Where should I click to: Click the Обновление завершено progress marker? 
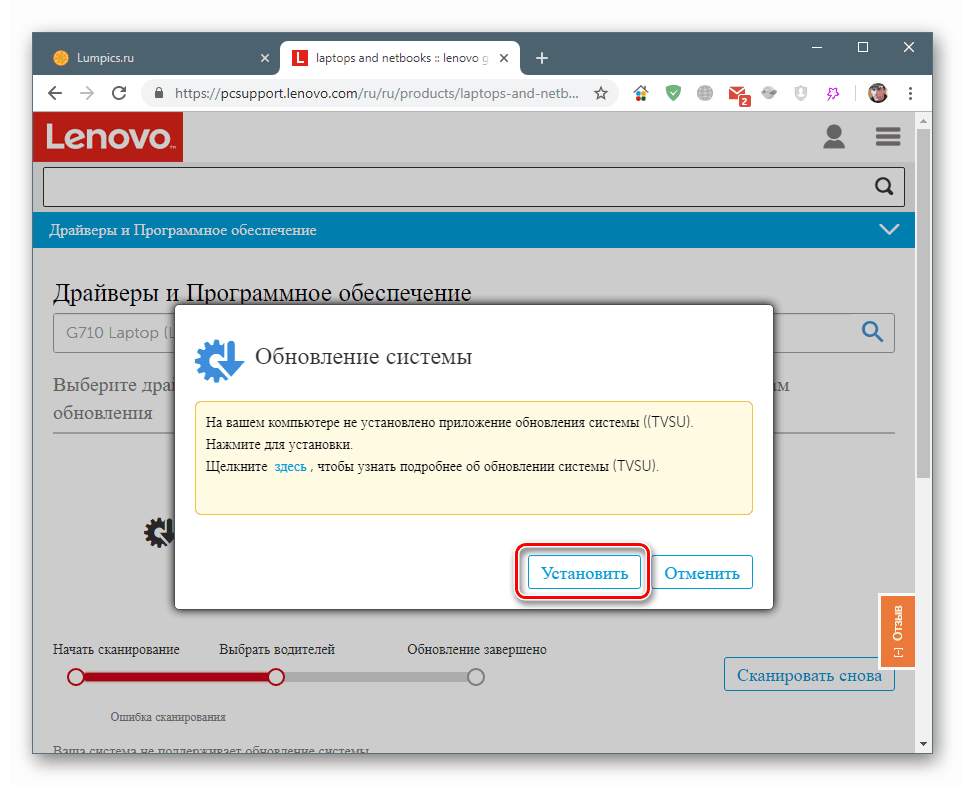[x=476, y=677]
